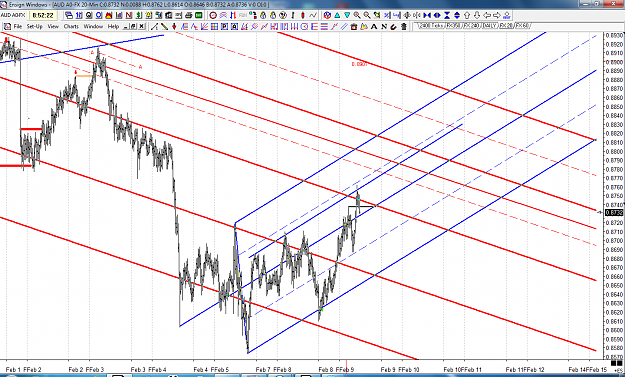Open the View menu
625x377 pixels.
pyautogui.click(x=53, y=26)
